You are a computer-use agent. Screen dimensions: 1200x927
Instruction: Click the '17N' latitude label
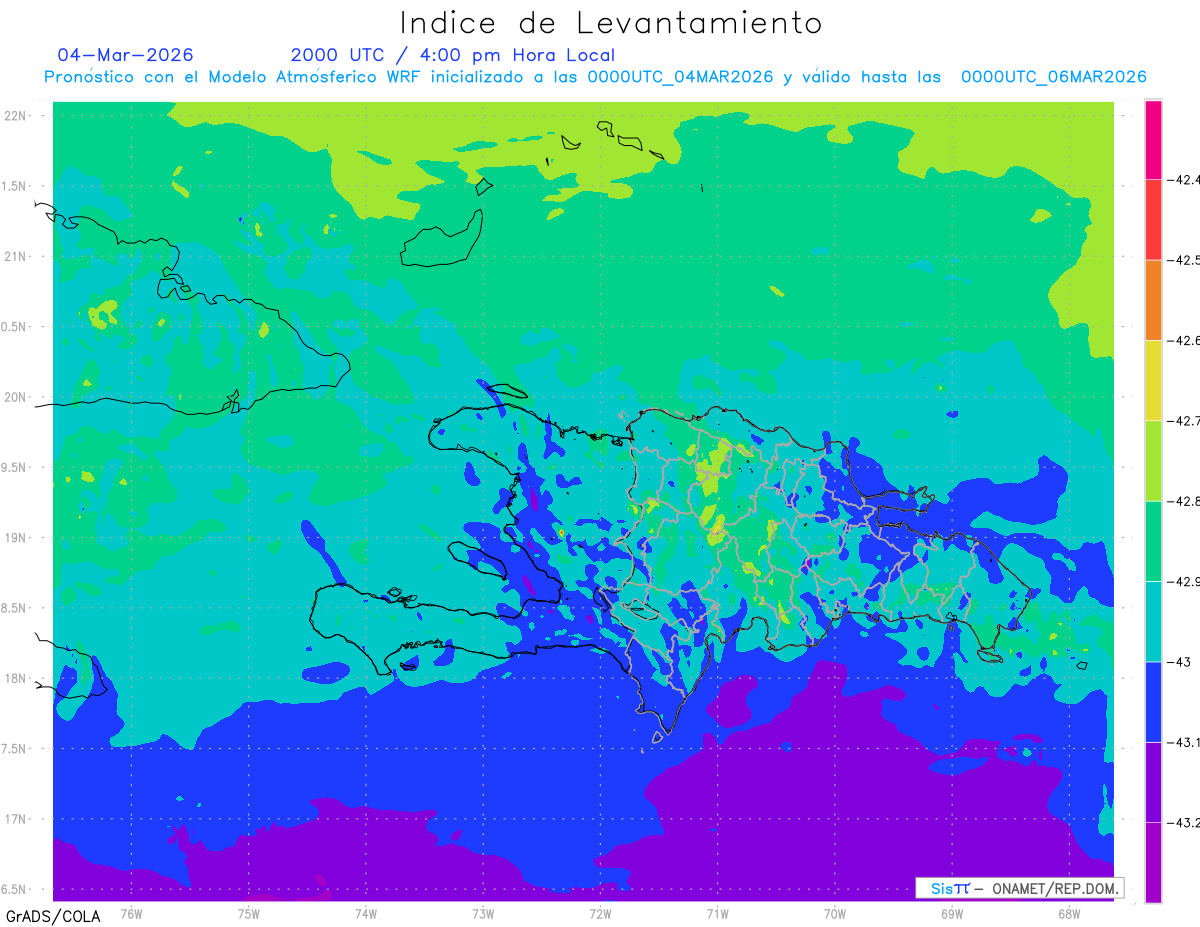click(x=17, y=819)
